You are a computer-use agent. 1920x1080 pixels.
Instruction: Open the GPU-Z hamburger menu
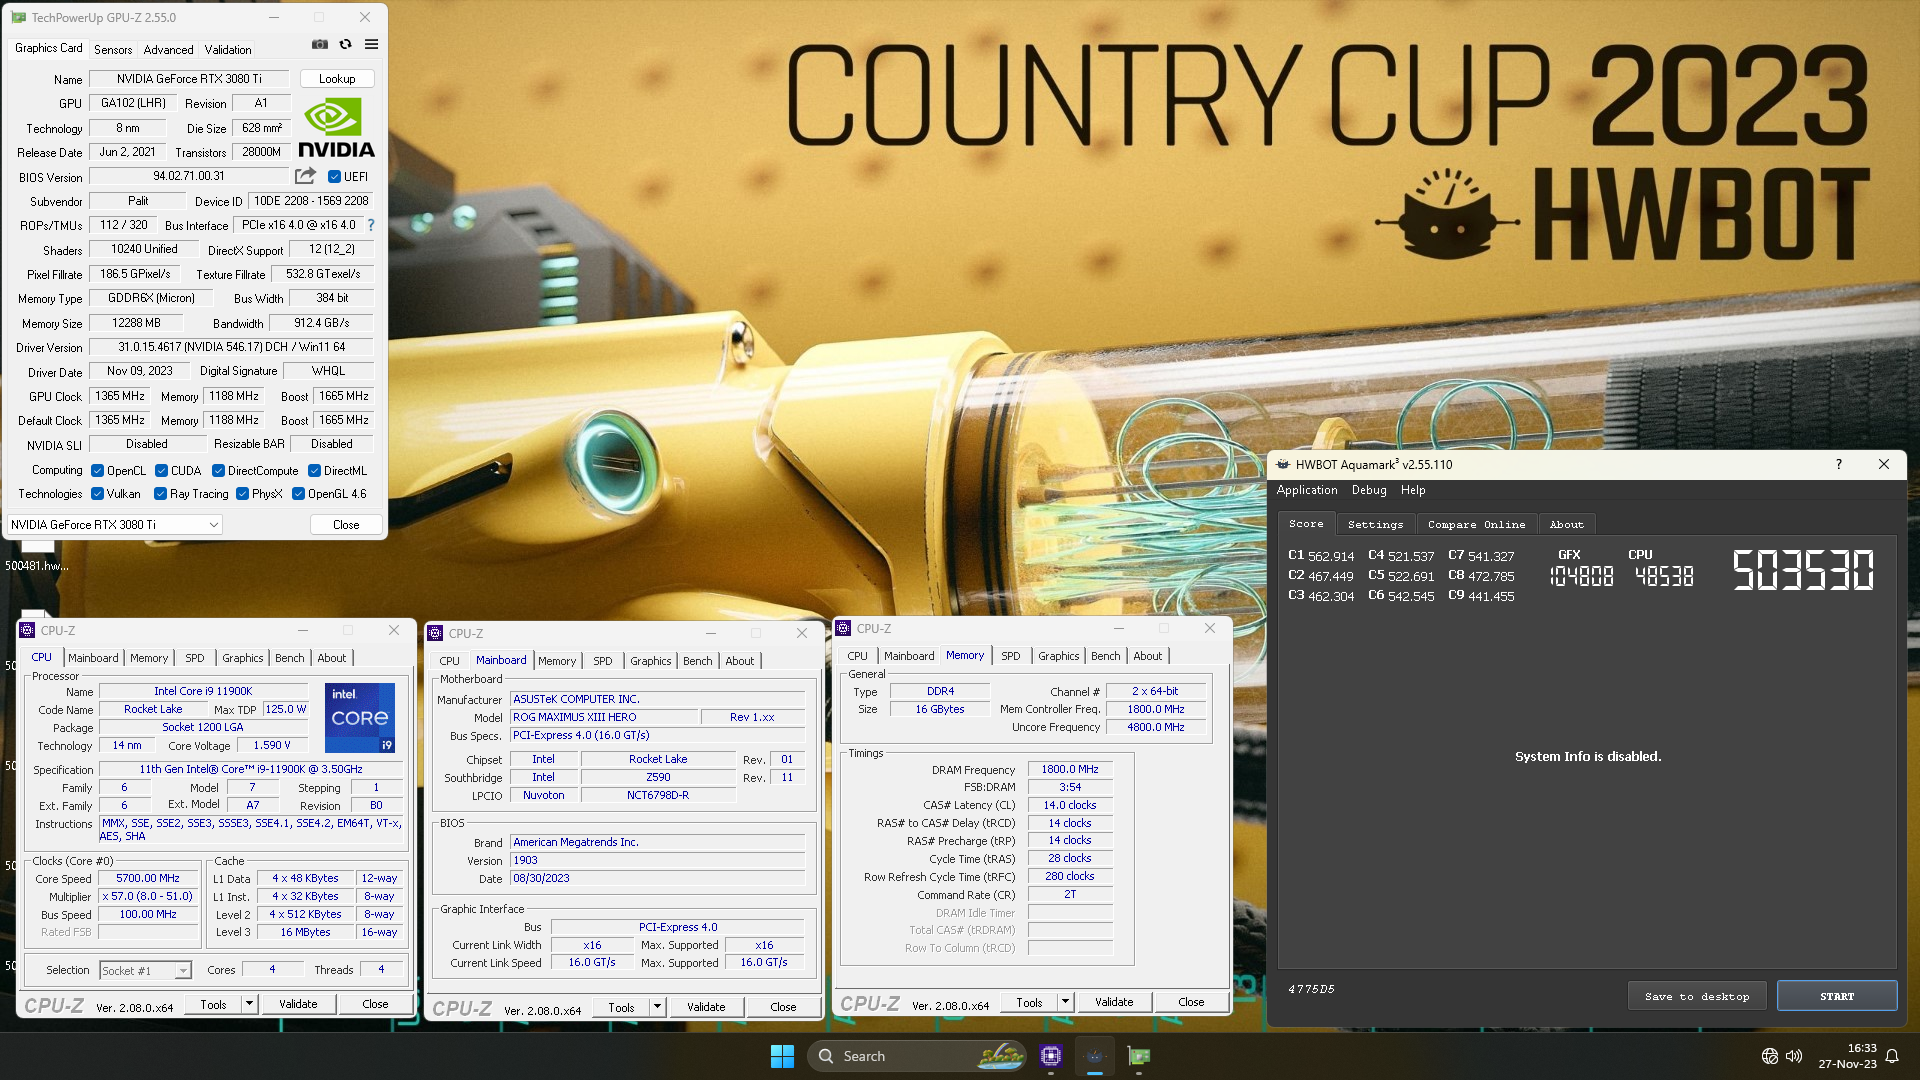click(372, 44)
